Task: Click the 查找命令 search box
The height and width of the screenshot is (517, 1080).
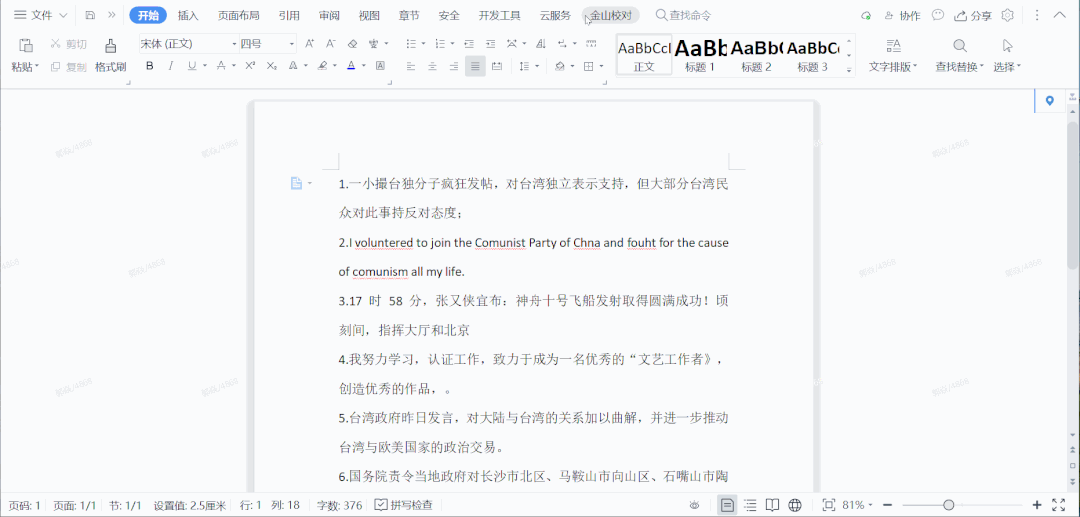Action: [x=683, y=15]
